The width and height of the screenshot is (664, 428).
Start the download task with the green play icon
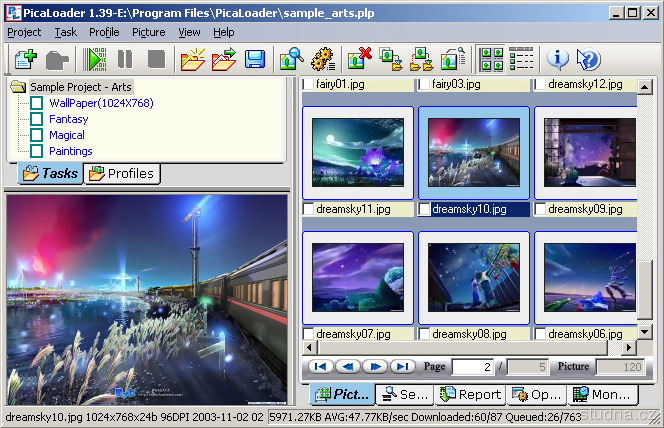point(96,58)
